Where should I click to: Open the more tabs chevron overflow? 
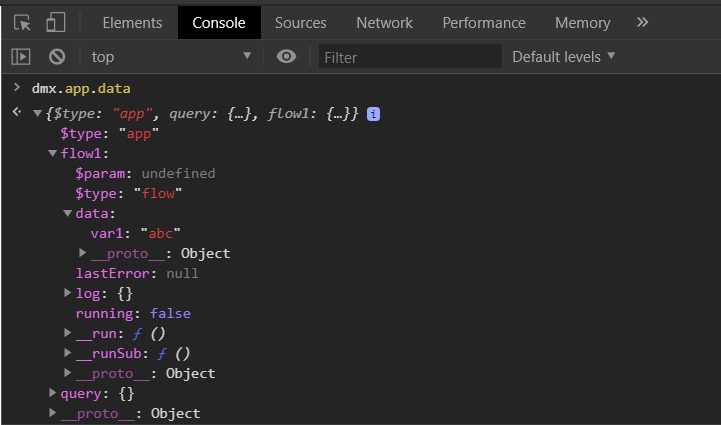point(642,22)
